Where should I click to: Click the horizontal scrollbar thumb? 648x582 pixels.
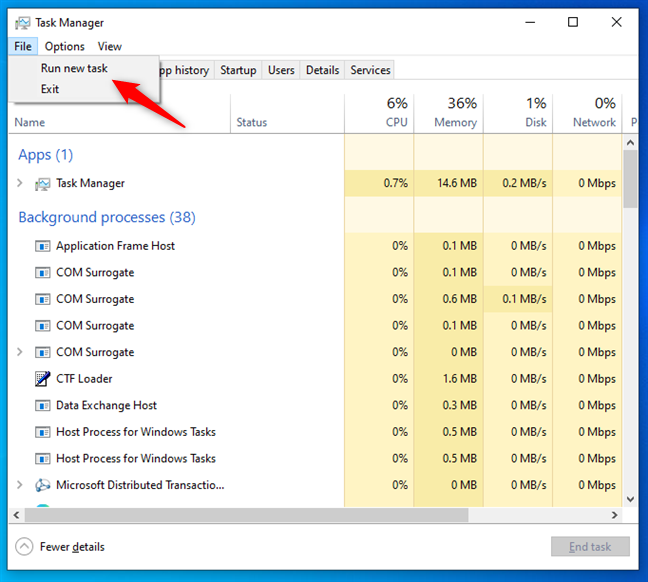(x=246, y=515)
